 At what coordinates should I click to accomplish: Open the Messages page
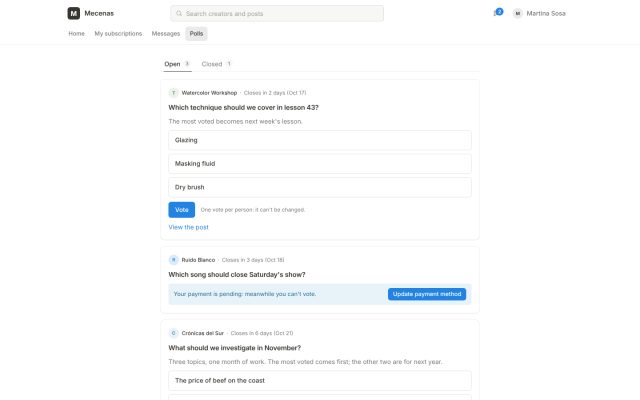[166, 33]
